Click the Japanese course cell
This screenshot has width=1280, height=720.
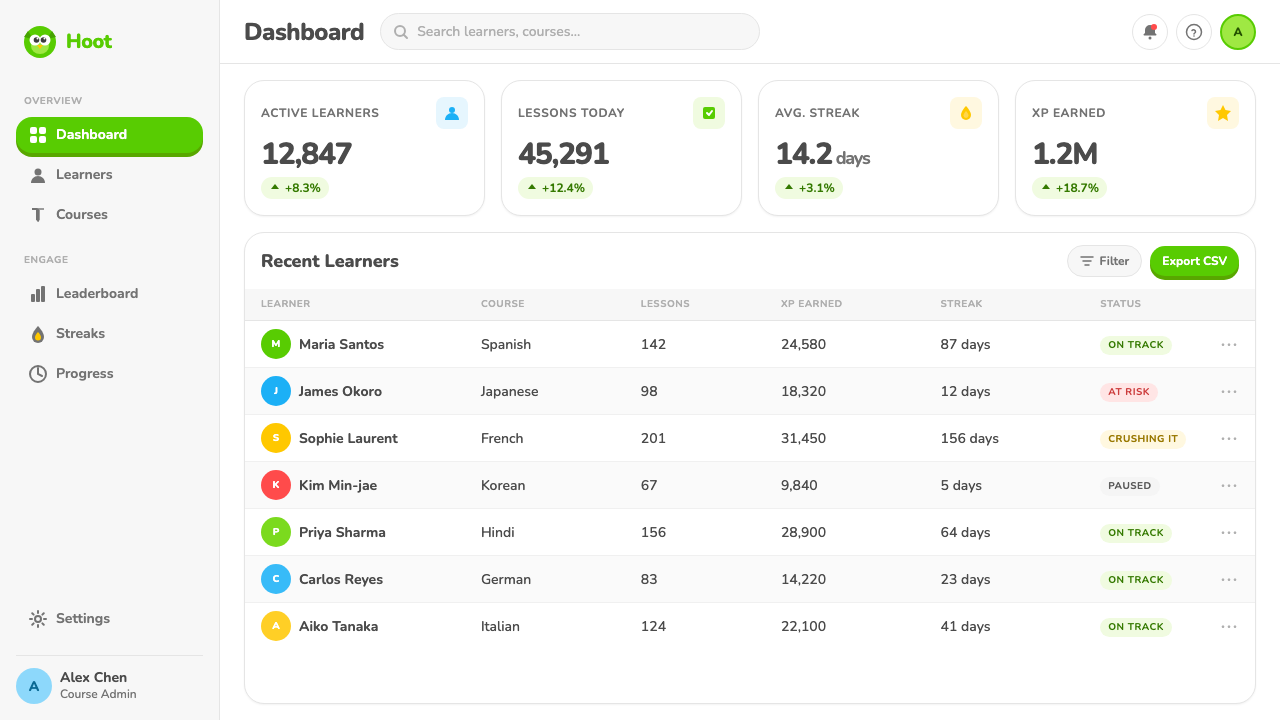[510, 391]
